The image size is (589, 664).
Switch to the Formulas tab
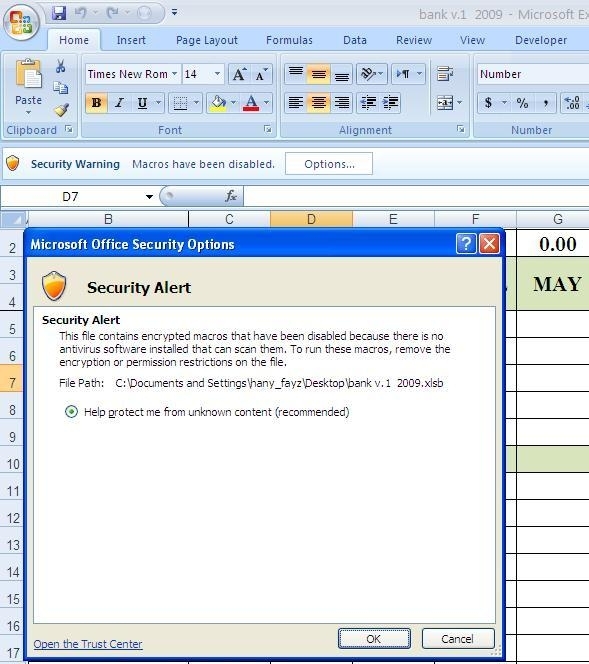[289, 40]
